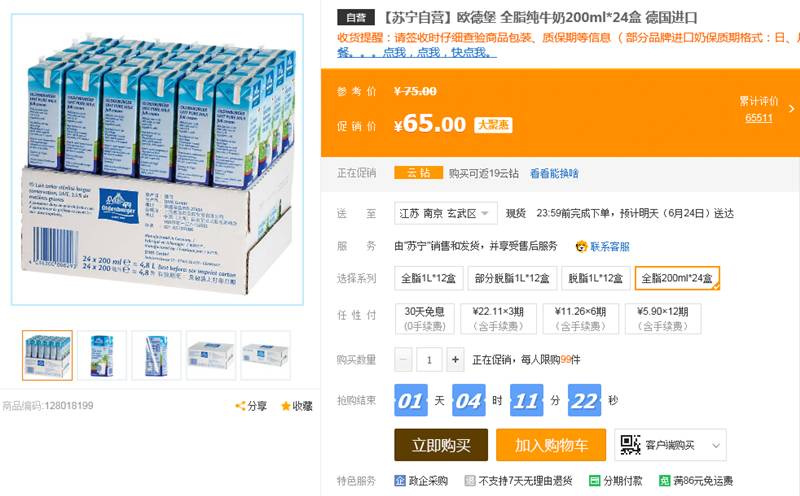800x496 pixels.
Task: Click the arrow beside 累计评价
Action: (x=791, y=109)
